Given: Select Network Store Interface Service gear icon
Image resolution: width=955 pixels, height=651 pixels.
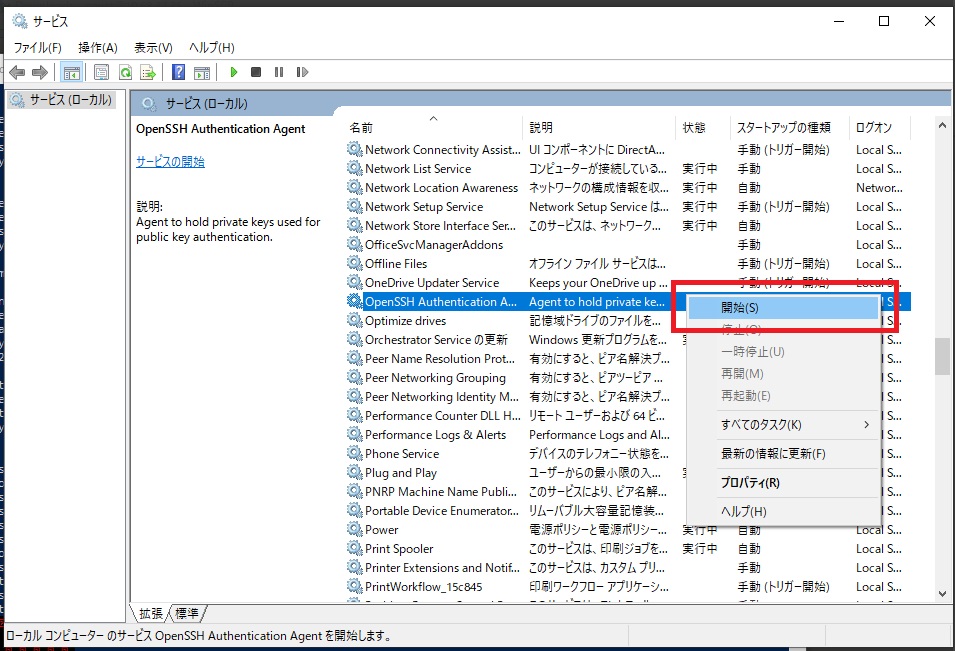Looking at the screenshot, I should pos(354,225).
